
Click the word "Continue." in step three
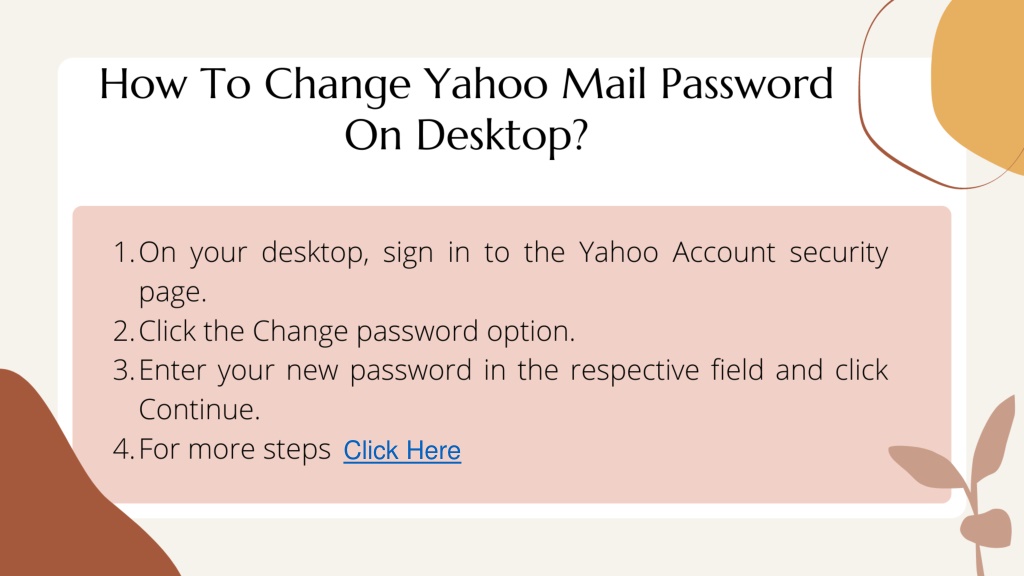199,410
